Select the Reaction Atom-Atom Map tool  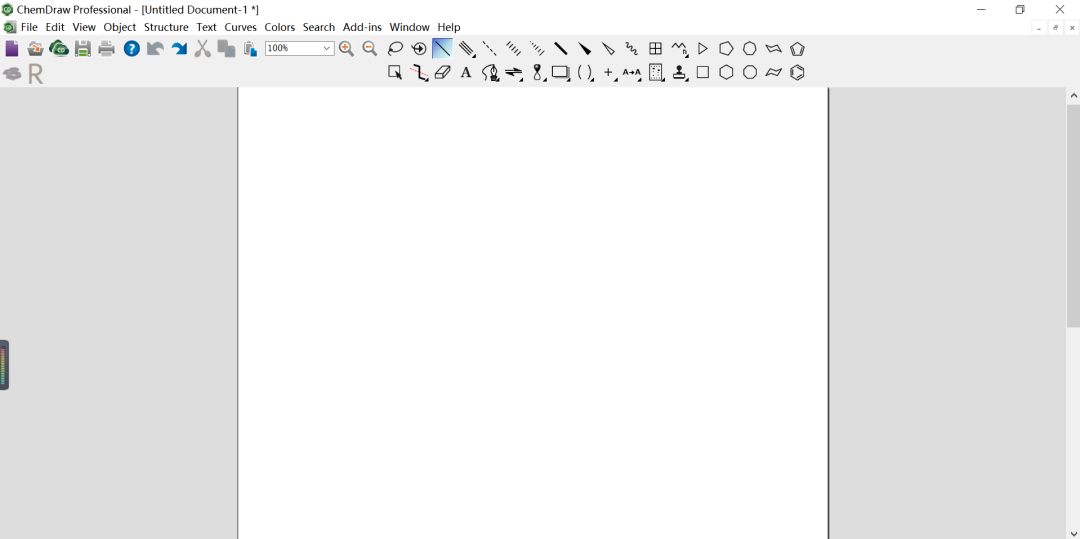(x=632, y=72)
